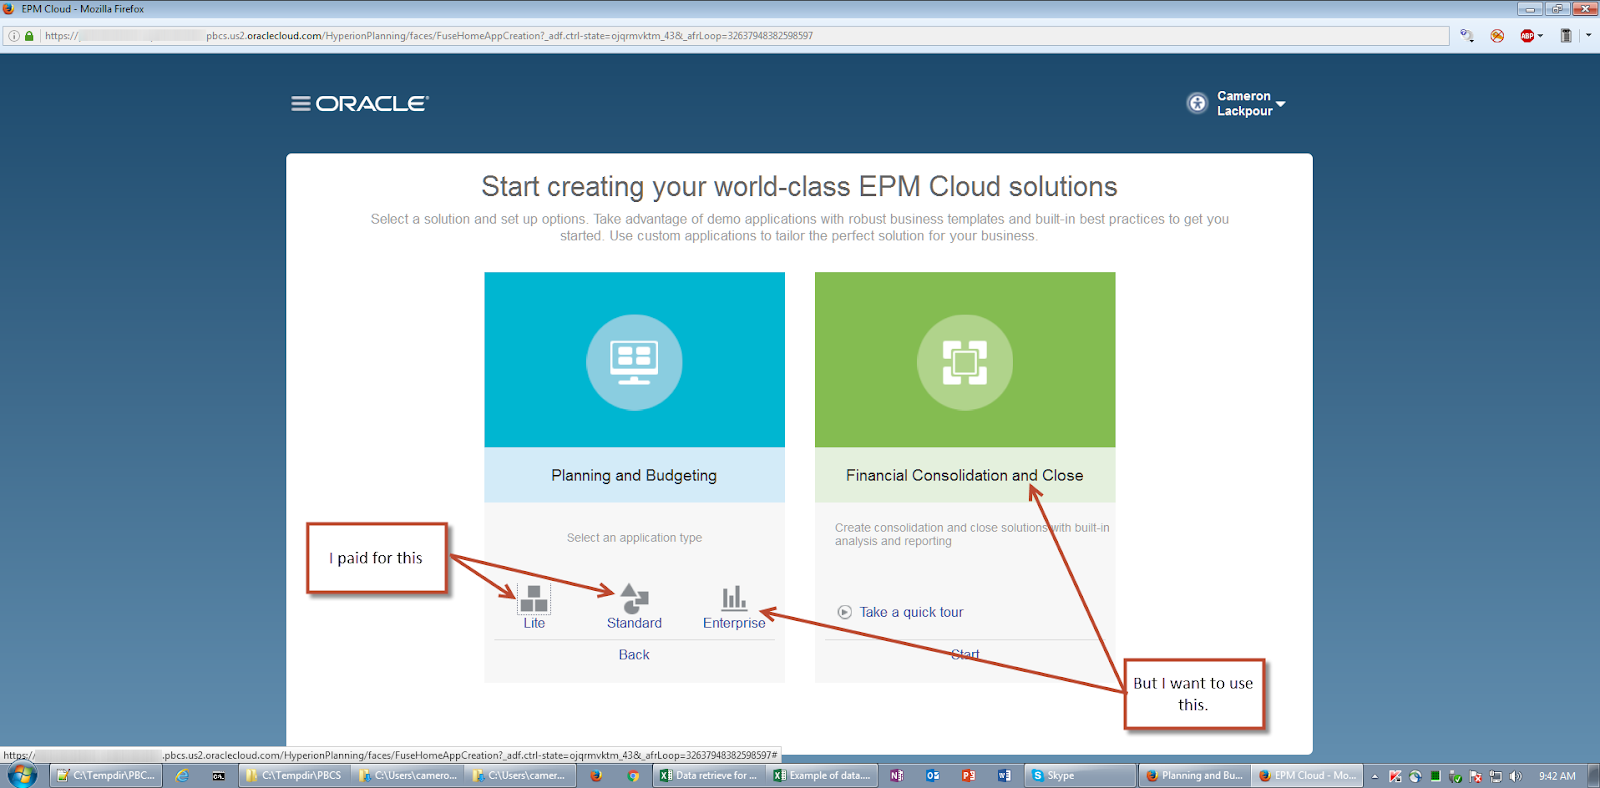The width and height of the screenshot is (1600, 788).
Task: Click the main heading 'Start creating your world-class EPM Cloud solutions'
Action: tap(799, 187)
